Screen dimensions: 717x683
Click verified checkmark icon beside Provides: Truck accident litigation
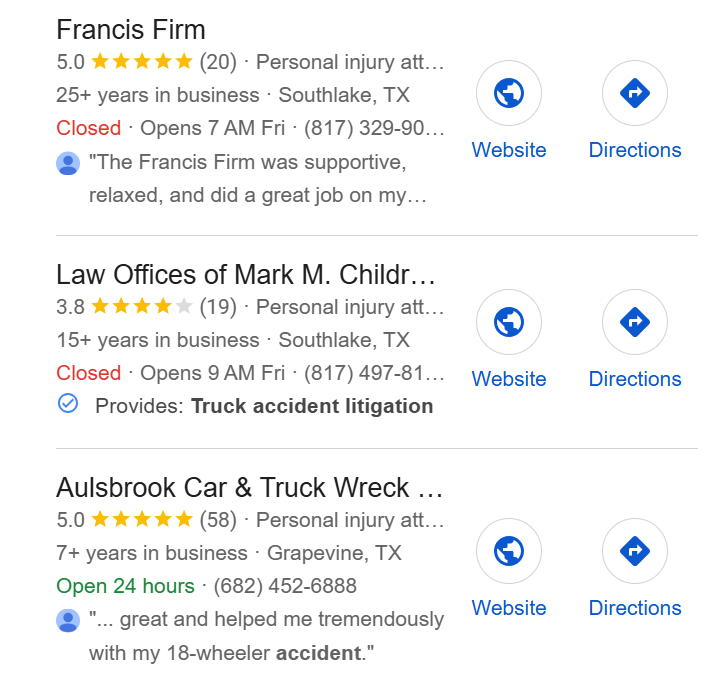[x=68, y=404]
